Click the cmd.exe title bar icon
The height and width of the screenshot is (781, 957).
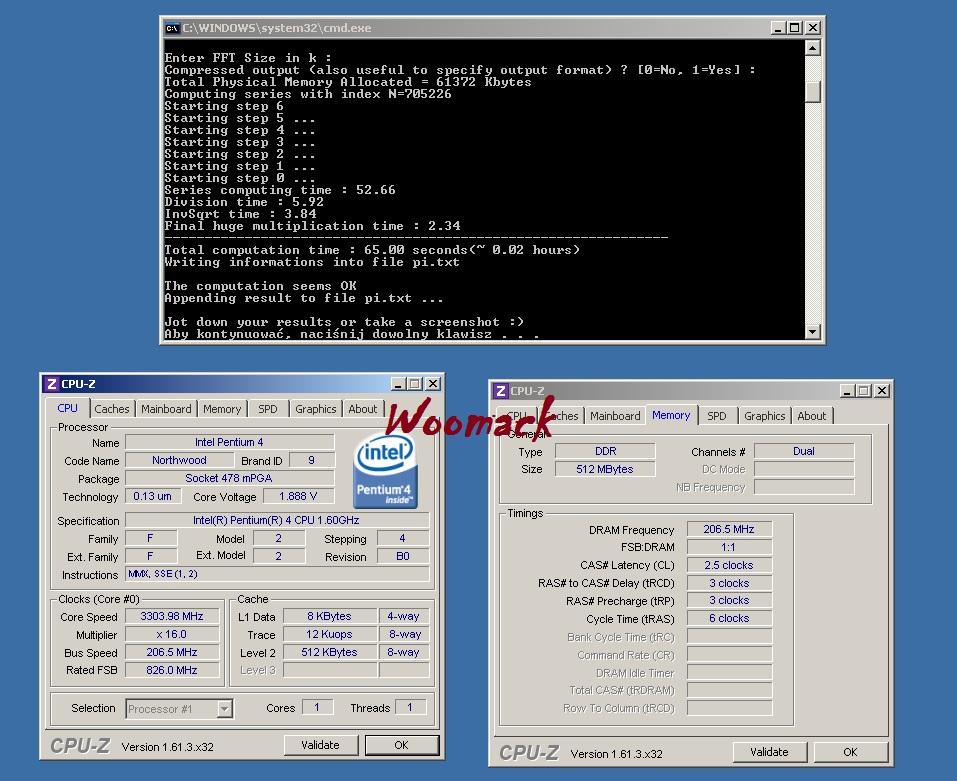click(173, 28)
